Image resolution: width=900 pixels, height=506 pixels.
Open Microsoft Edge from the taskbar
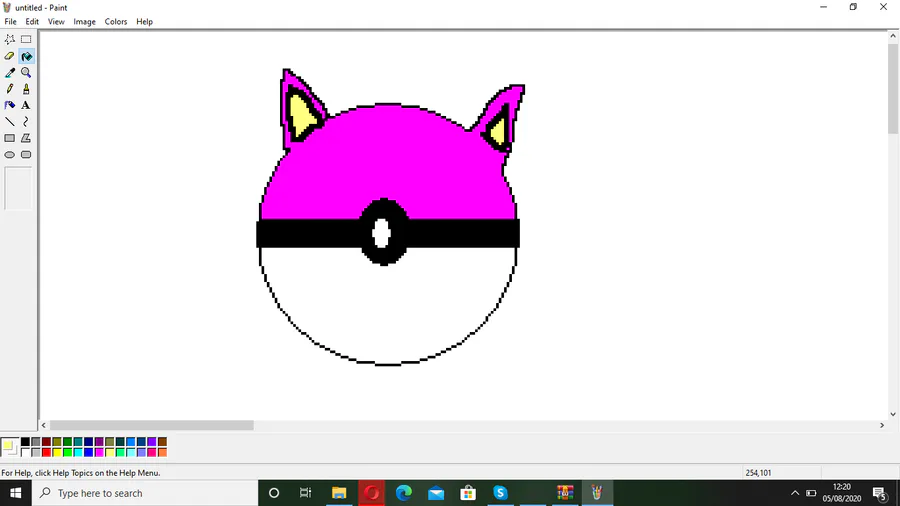[404, 493]
